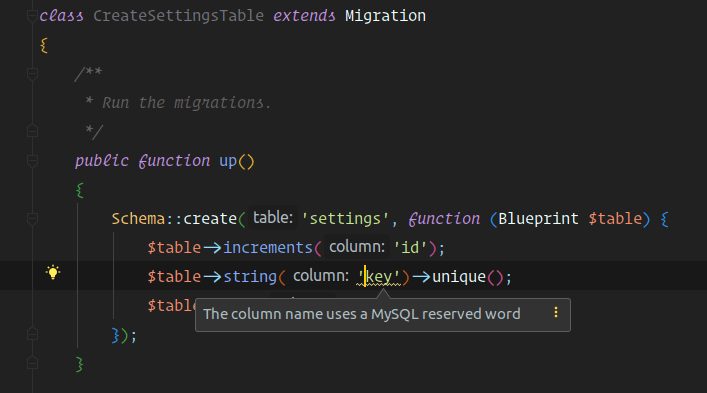Click the MySQL reserved word warning text
Image resolution: width=707 pixels, height=393 pixels.
362,314
